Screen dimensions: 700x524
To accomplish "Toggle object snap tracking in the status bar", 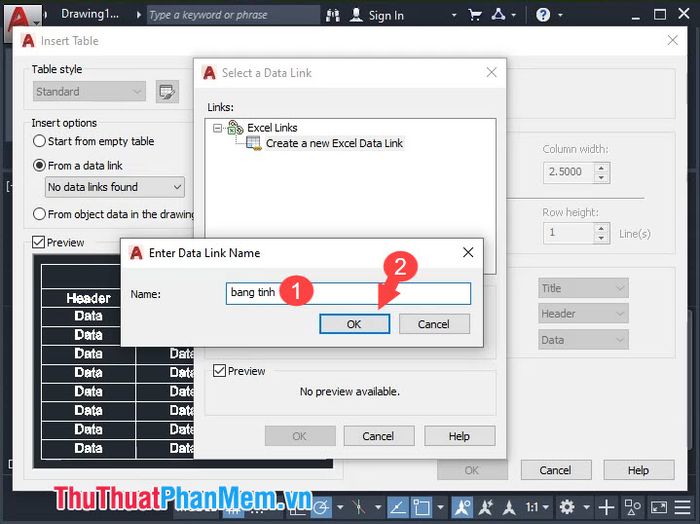I will (x=398, y=507).
